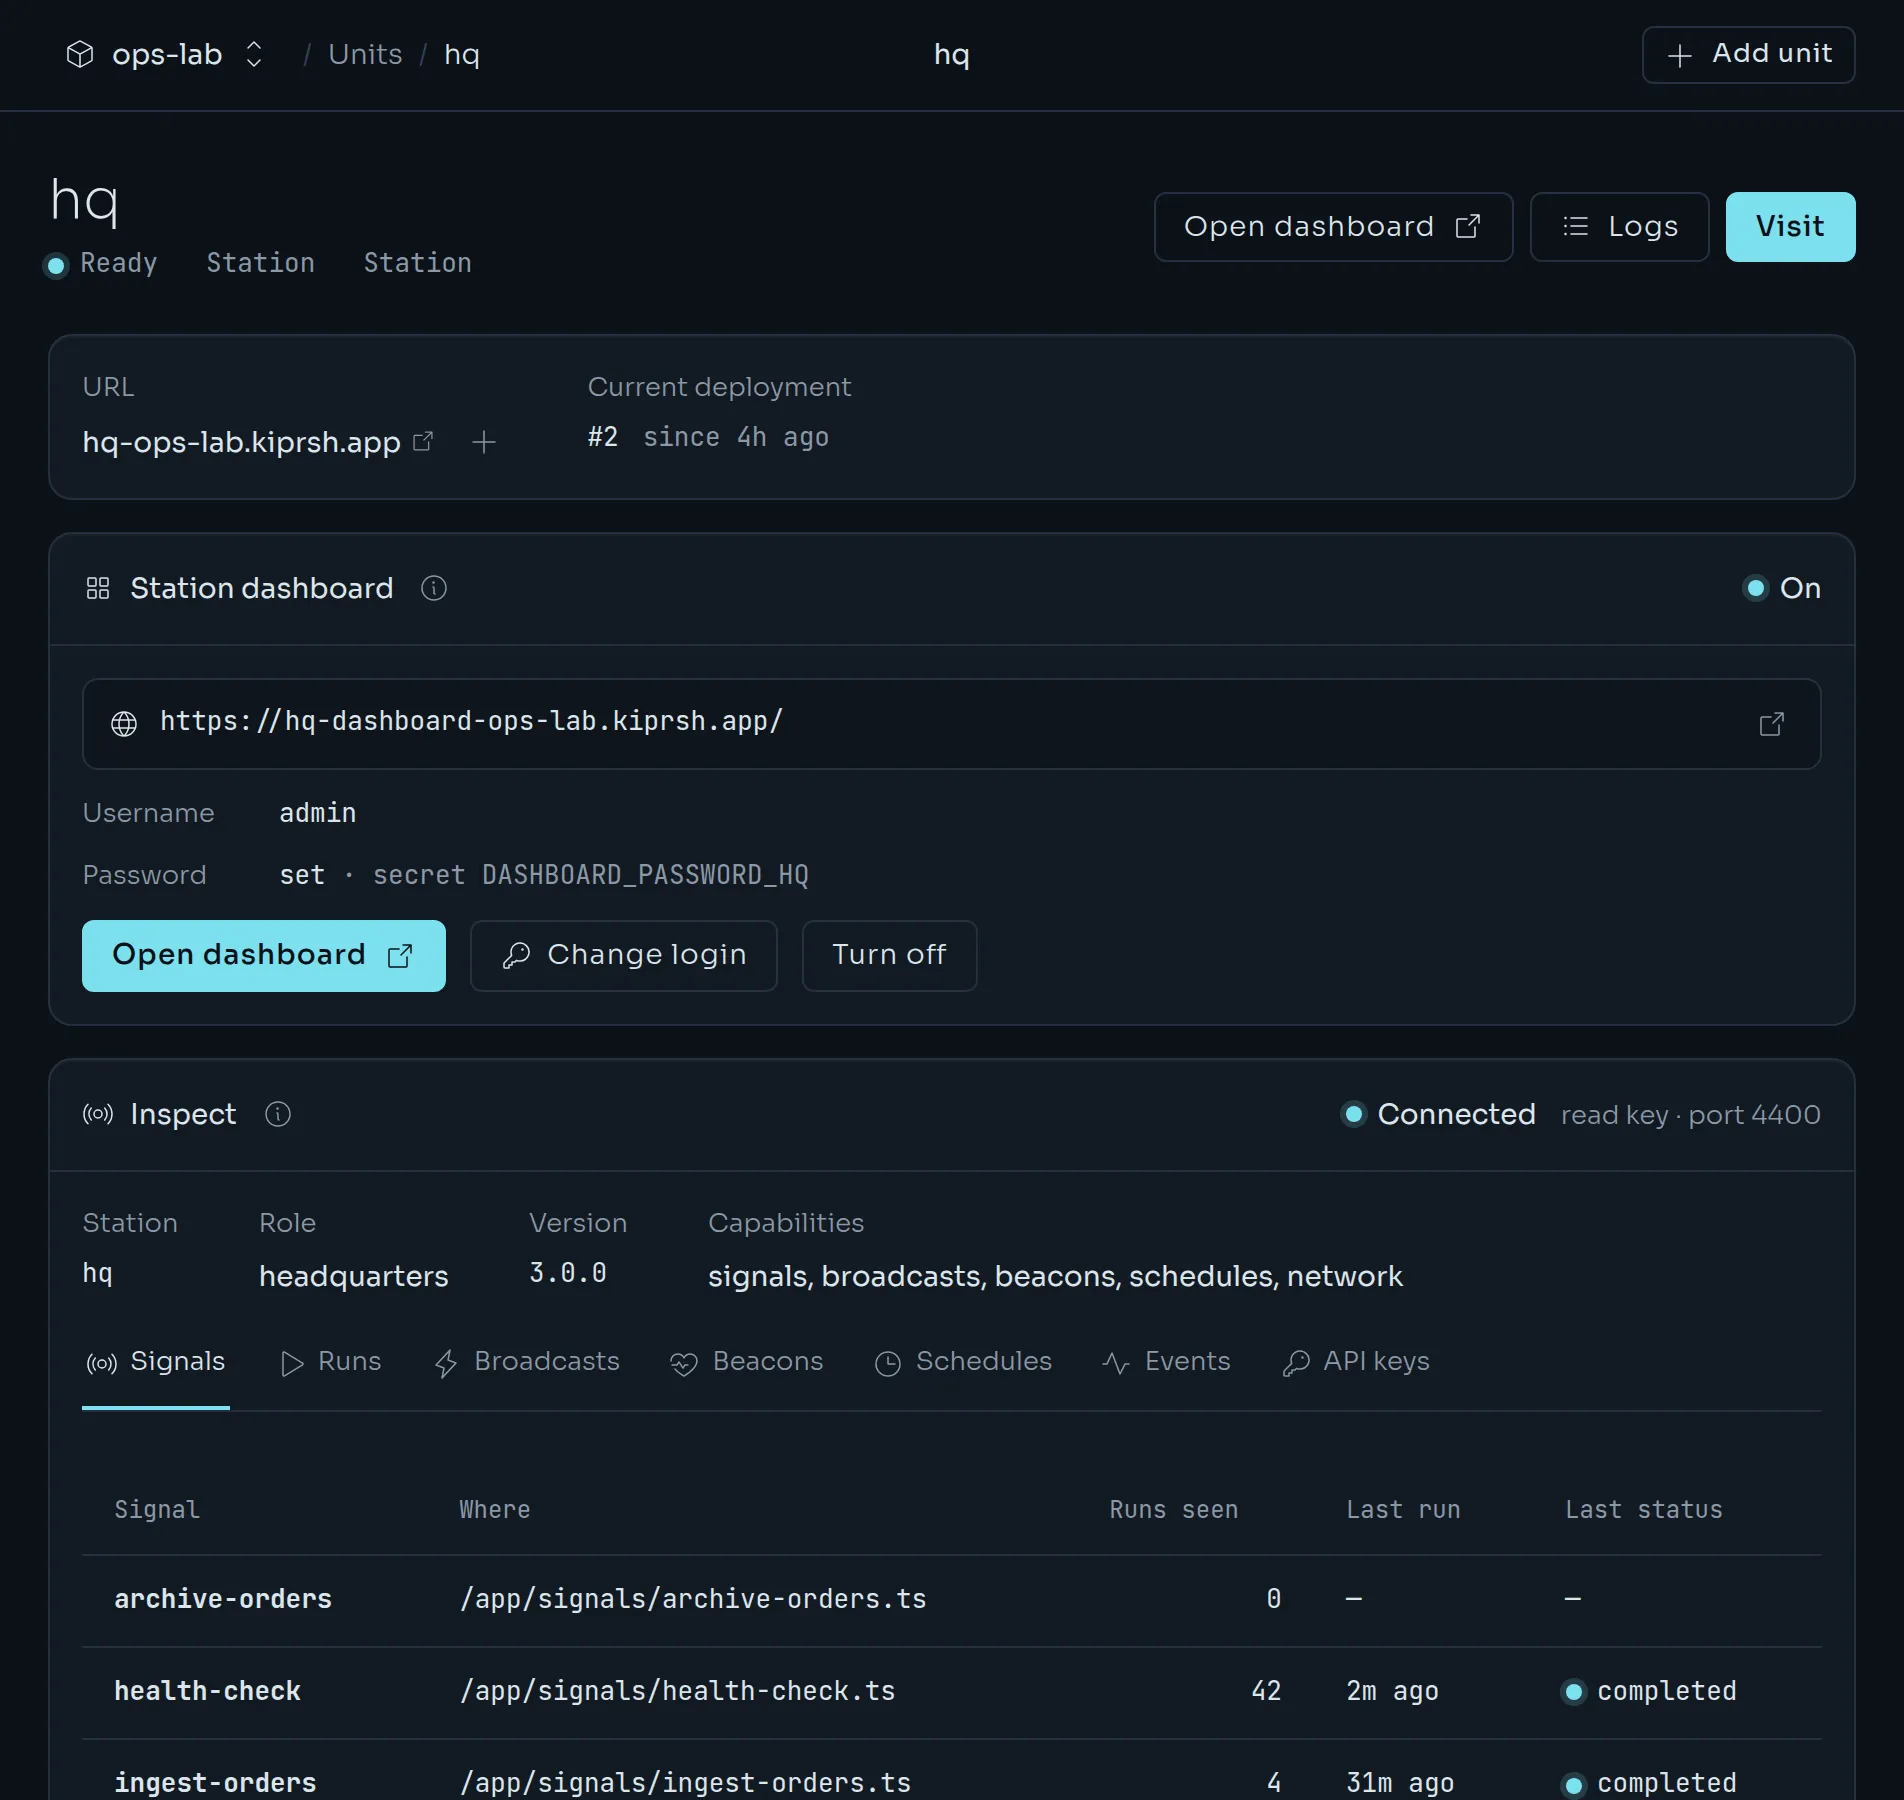Open the API keys tab
Image resolution: width=1904 pixels, height=1800 pixels.
point(1356,1362)
